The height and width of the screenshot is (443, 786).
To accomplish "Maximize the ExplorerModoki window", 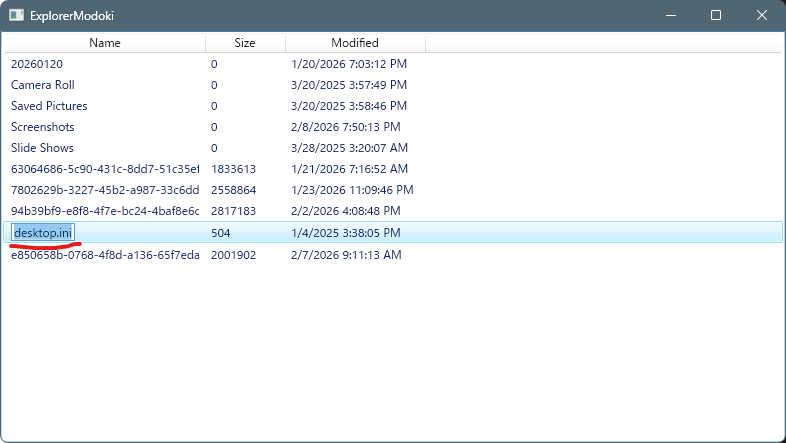I will click(716, 16).
